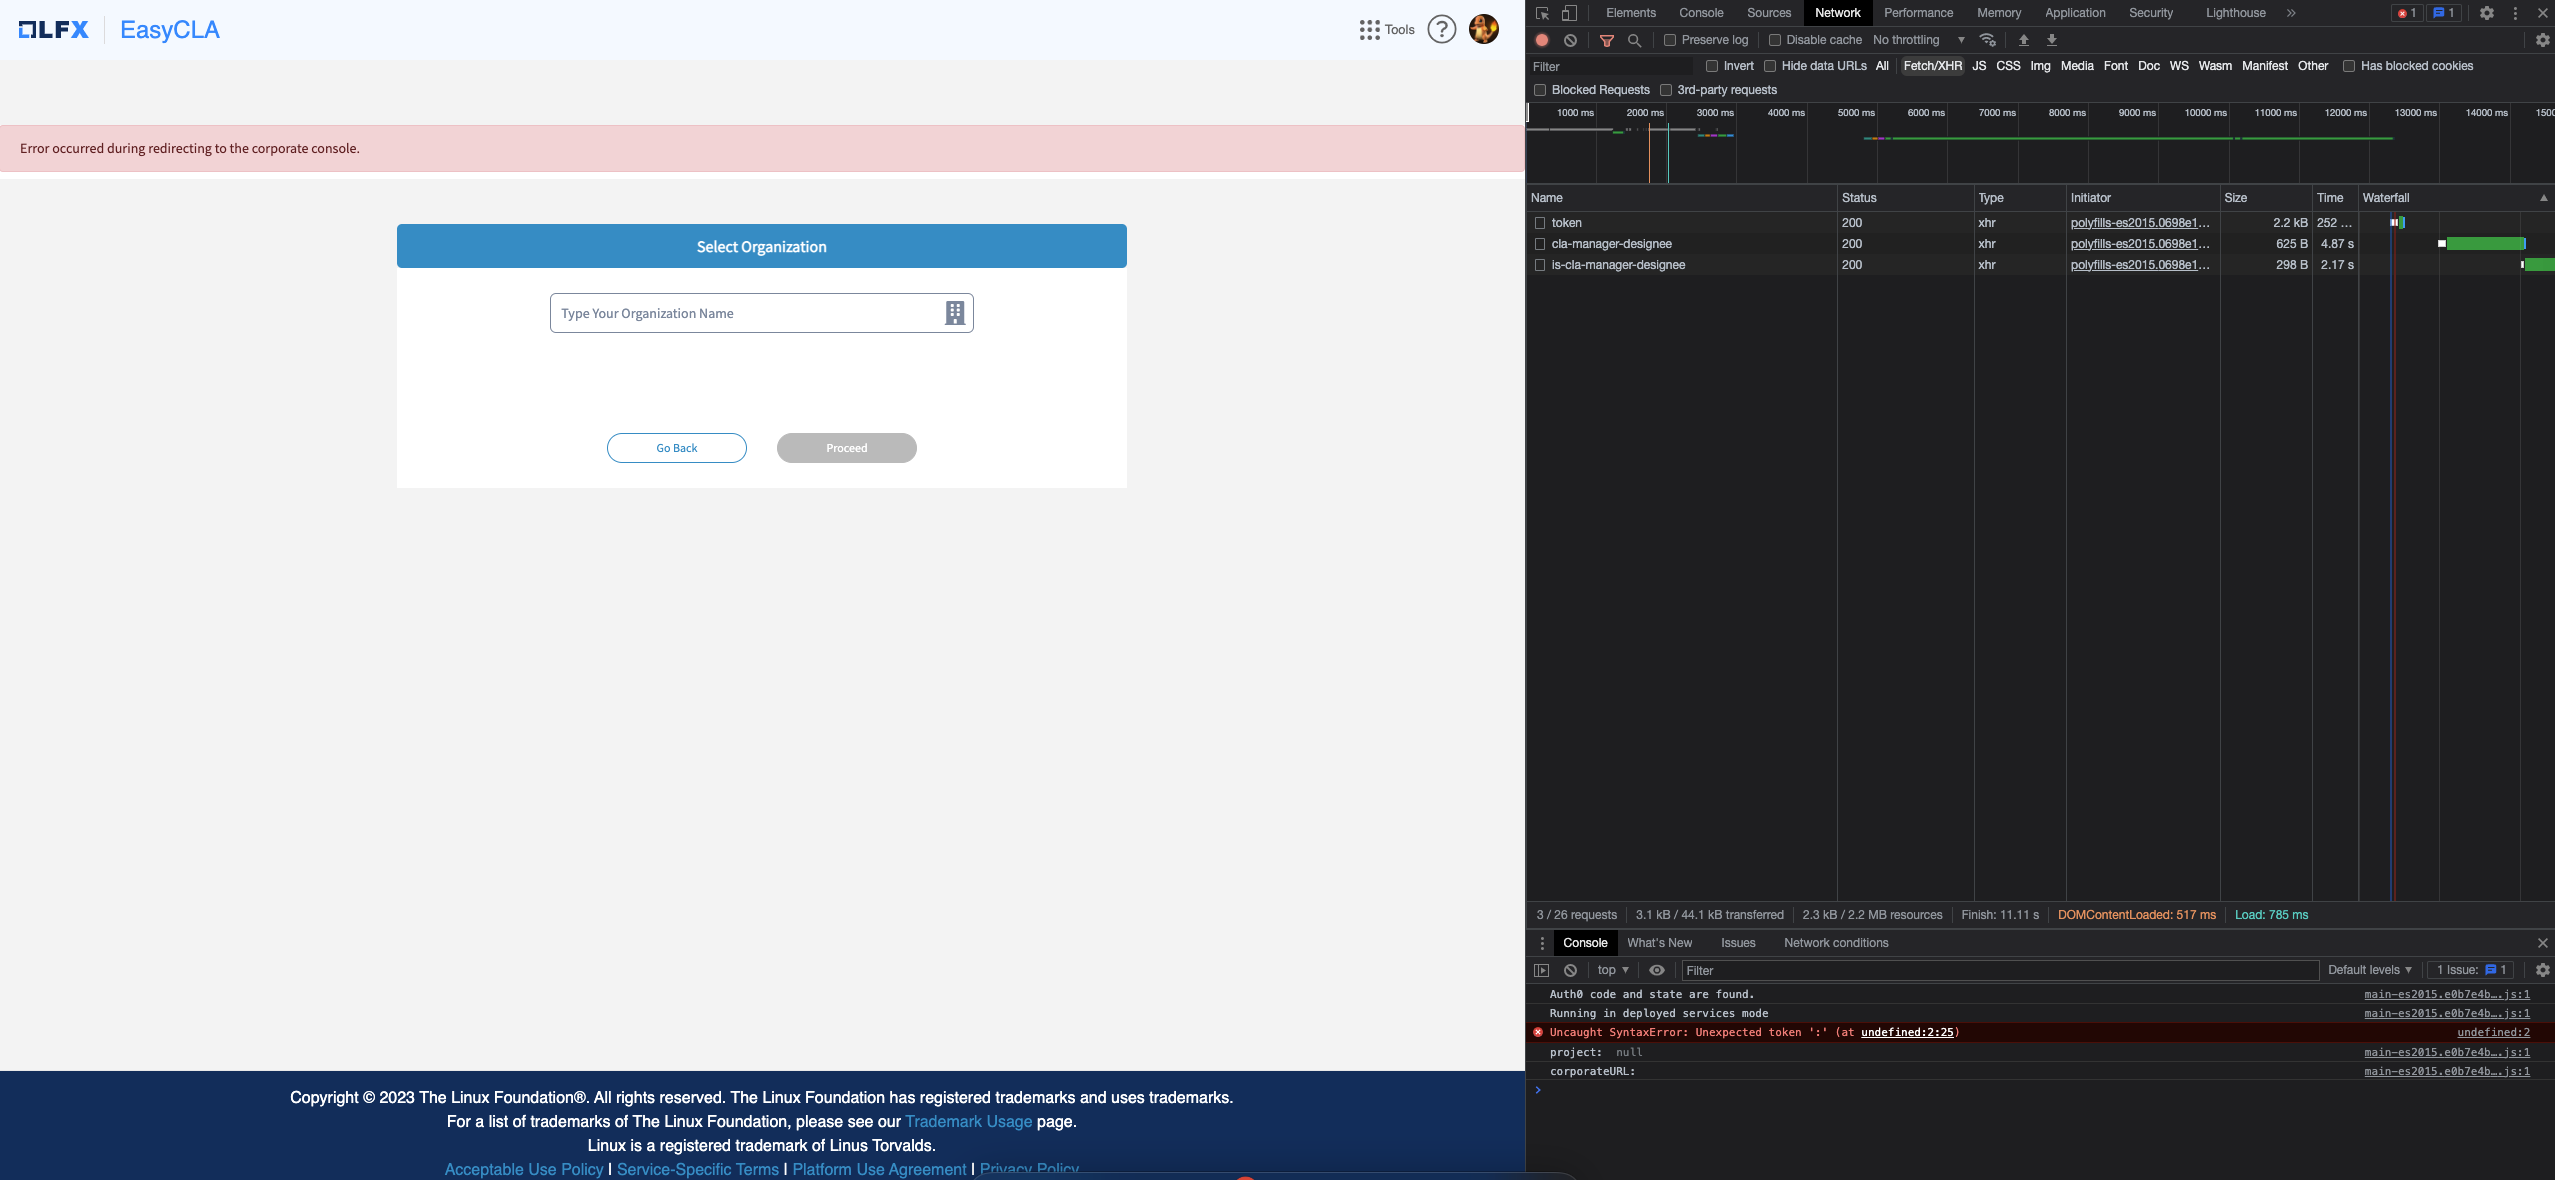The height and width of the screenshot is (1180, 2555).
Task: Open the Issues drawer tab
Action: [1737, 943]
